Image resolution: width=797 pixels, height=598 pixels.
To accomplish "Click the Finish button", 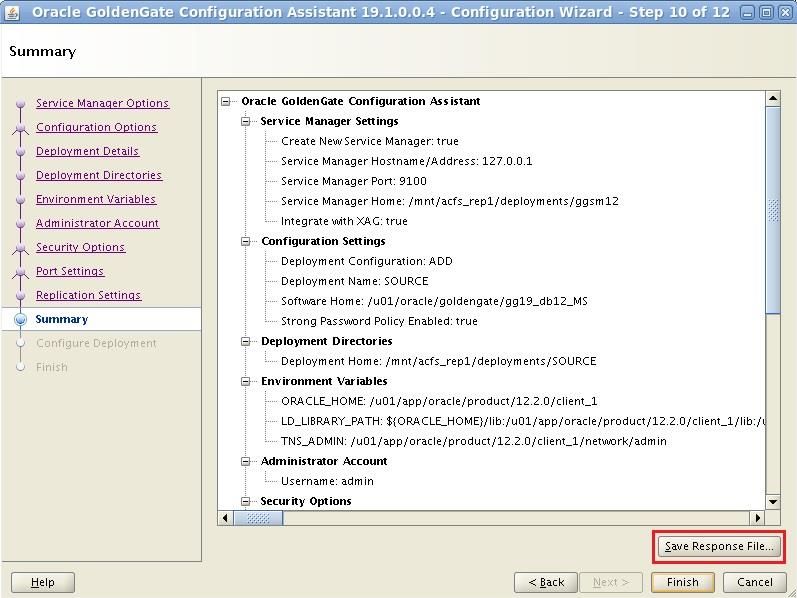I will tap(683, 582).
